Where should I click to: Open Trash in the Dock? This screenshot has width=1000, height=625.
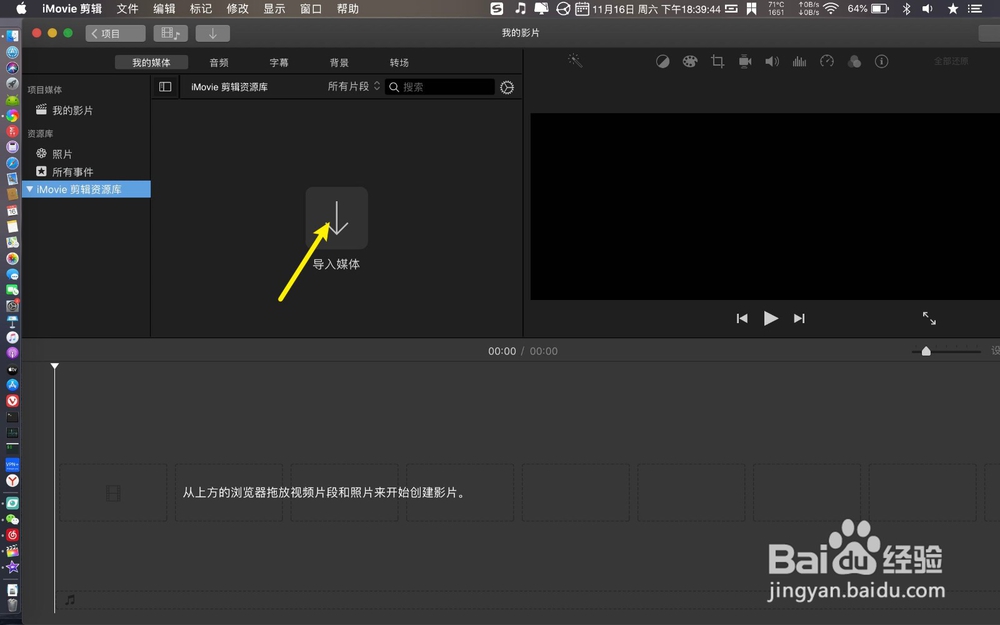[x=12, y=605]
